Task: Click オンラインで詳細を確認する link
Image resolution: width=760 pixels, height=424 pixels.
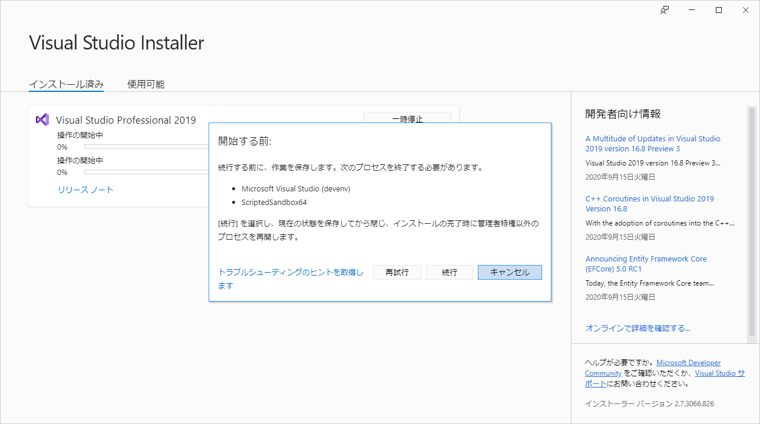Action: click(638, 328)
